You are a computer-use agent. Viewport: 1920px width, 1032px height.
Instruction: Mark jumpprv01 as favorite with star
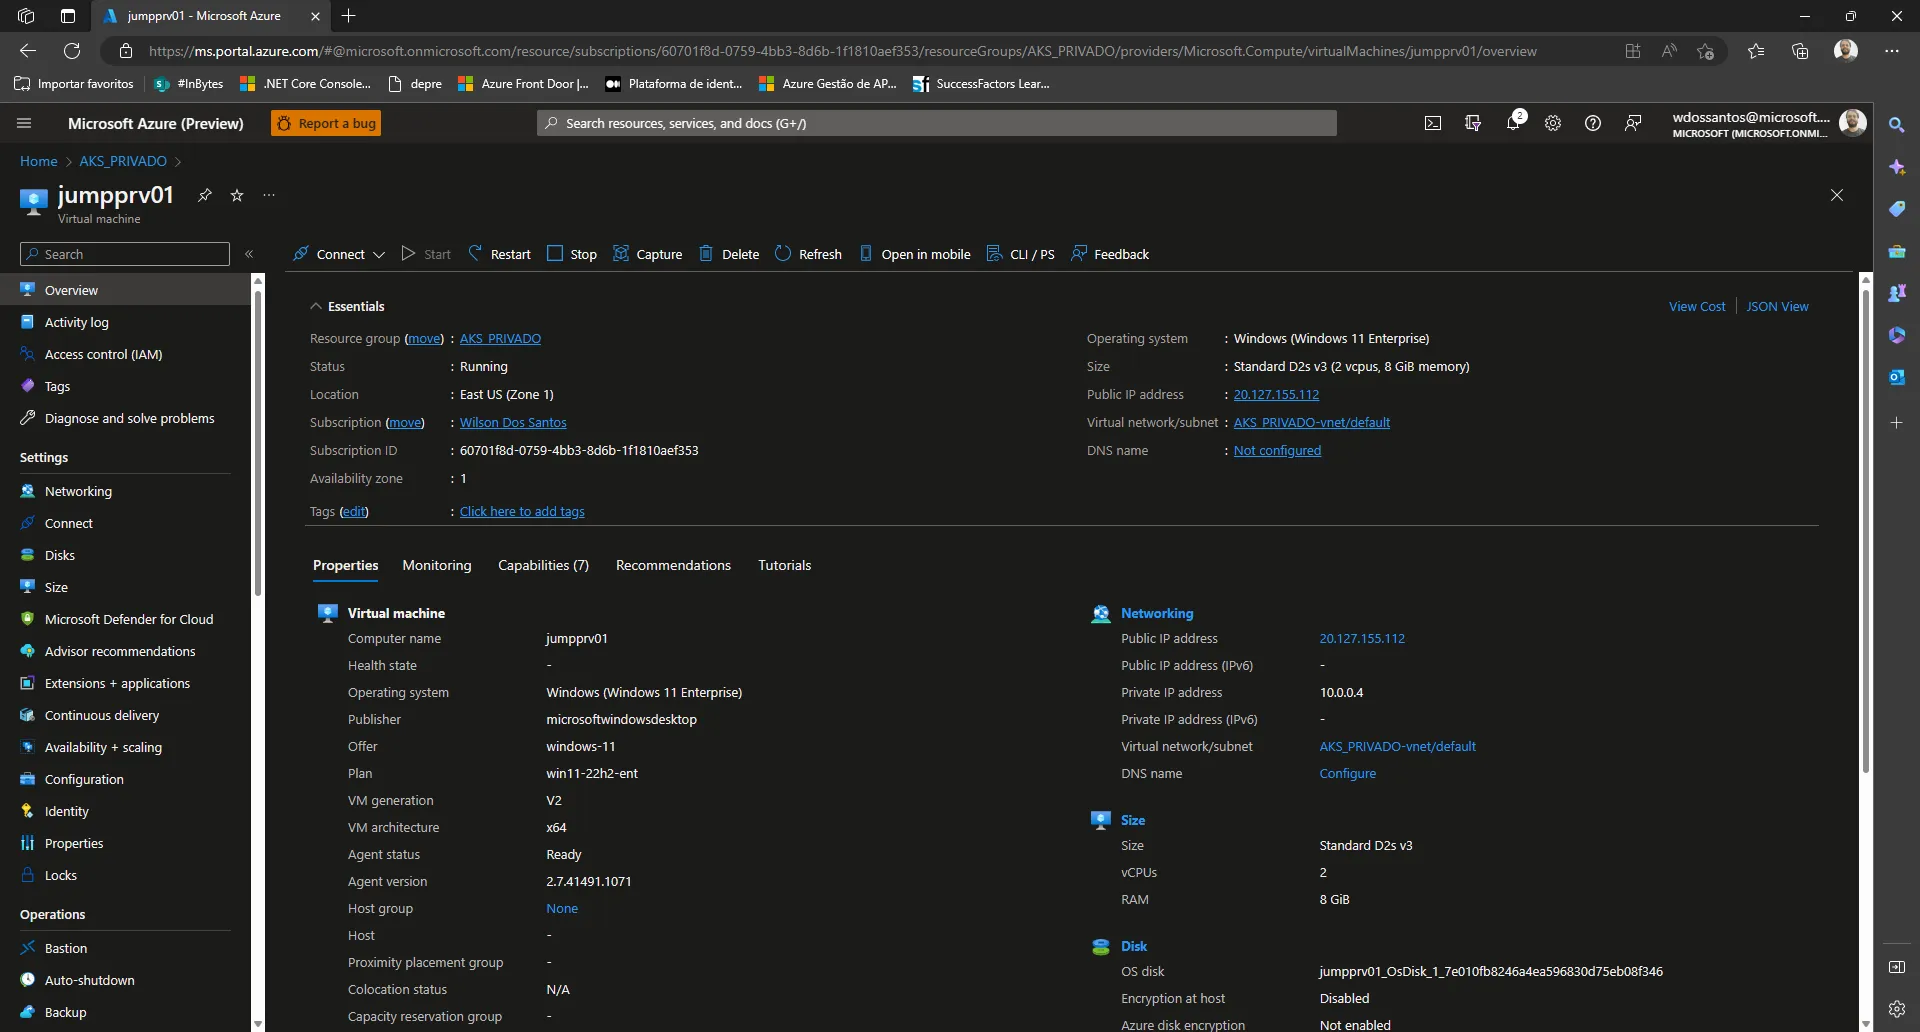point(237,195)
